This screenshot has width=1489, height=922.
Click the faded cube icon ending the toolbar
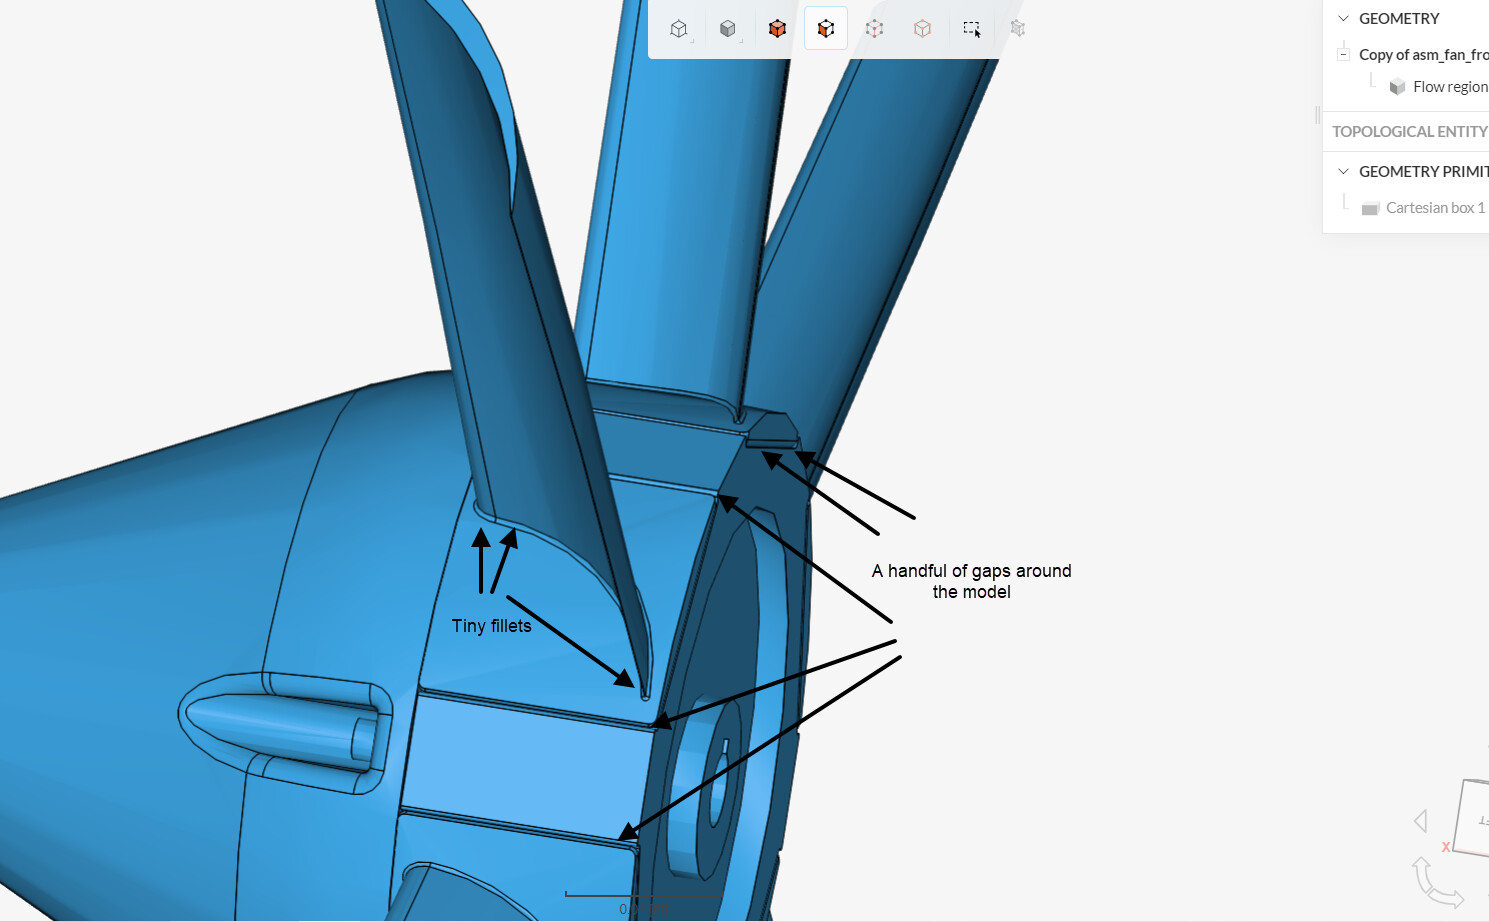coord(1018,29)
